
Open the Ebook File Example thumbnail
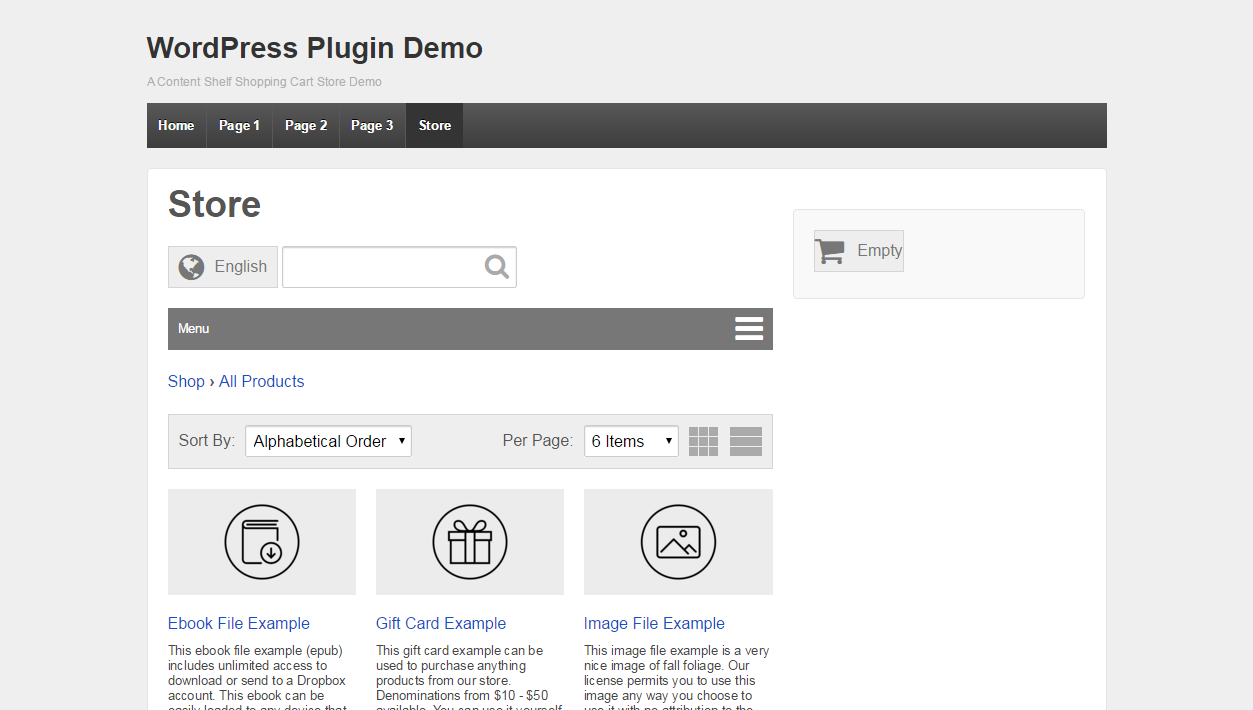[x=262, y=542]
